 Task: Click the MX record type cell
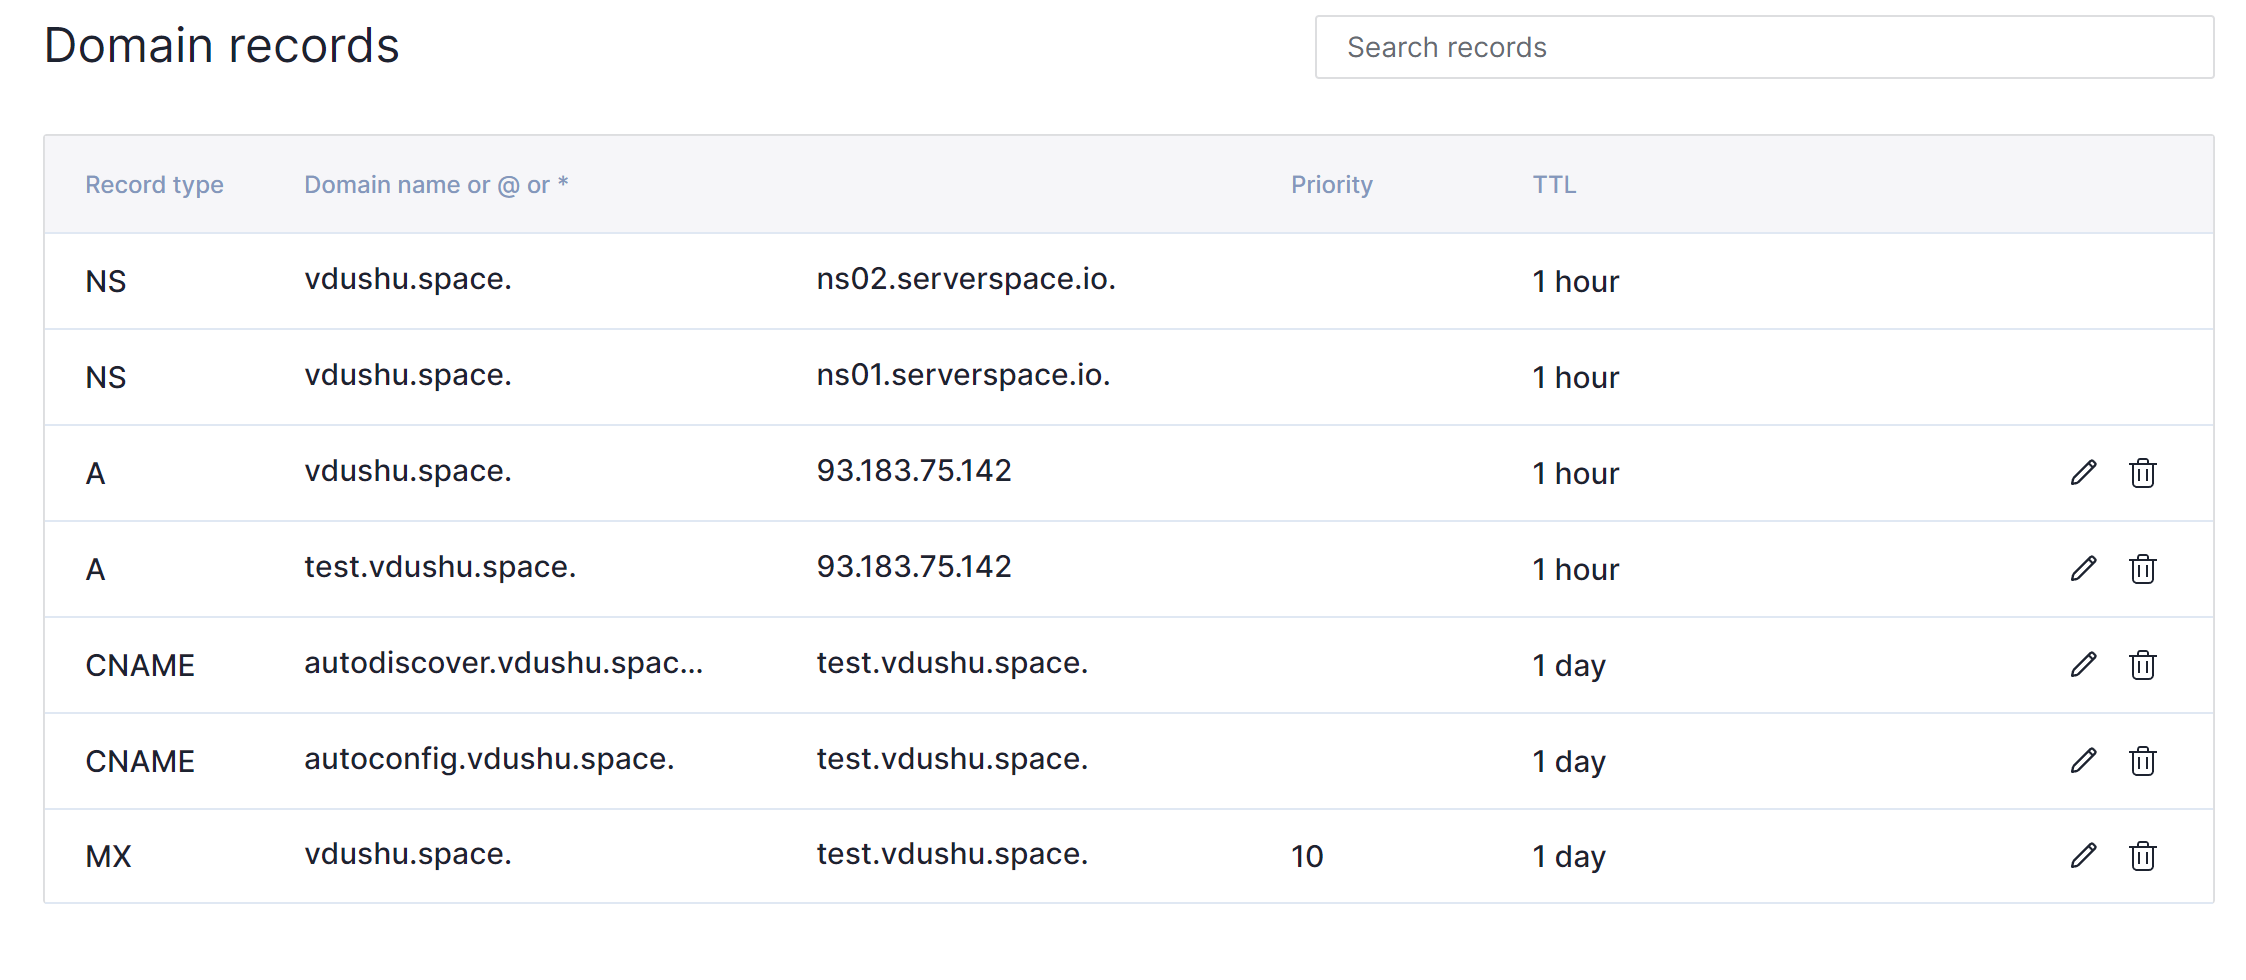coord(108,857)
